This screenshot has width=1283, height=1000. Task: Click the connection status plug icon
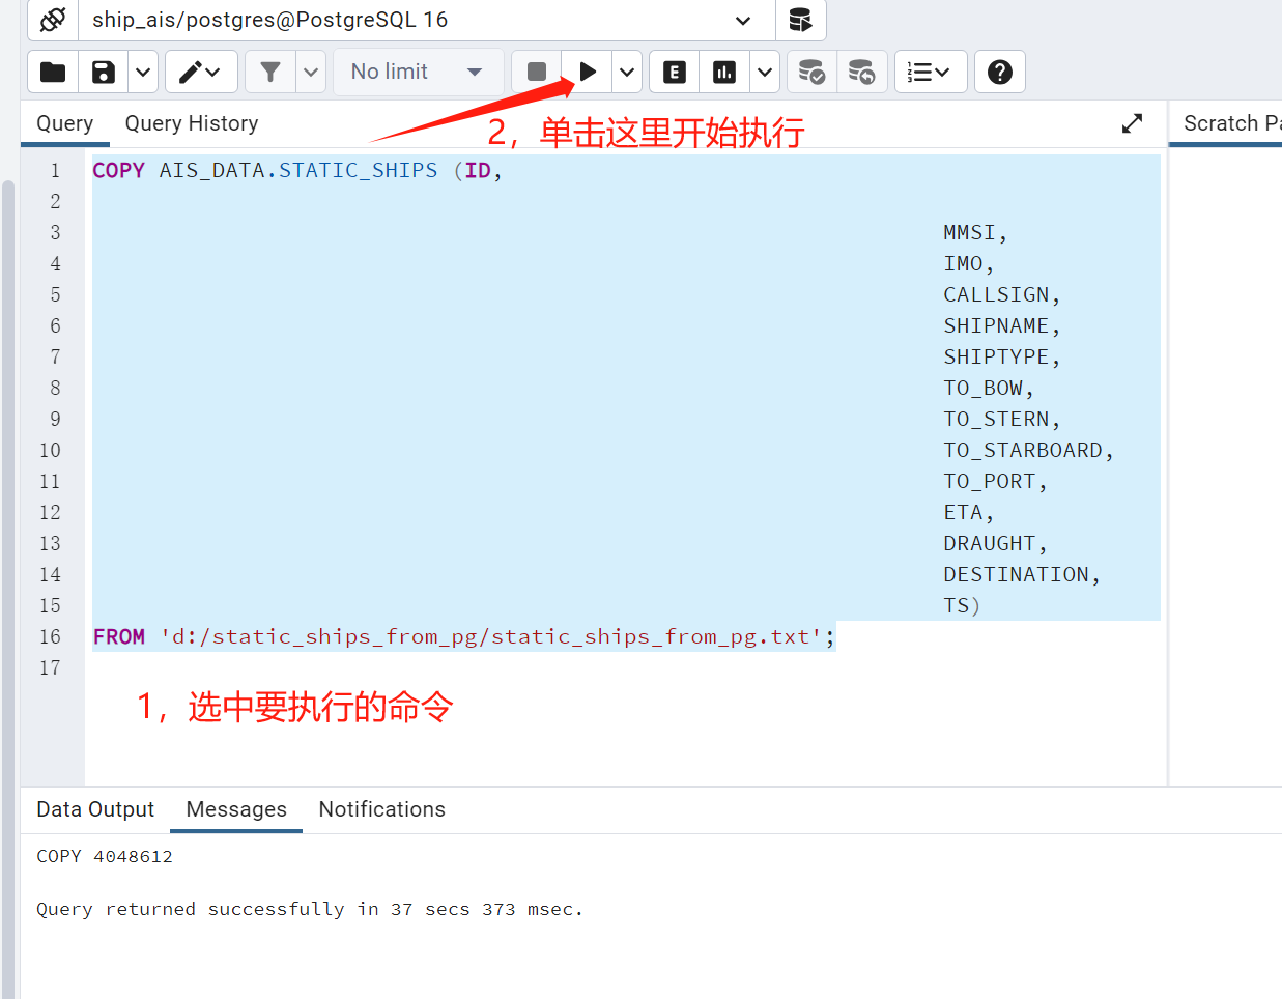pos(53,20)
